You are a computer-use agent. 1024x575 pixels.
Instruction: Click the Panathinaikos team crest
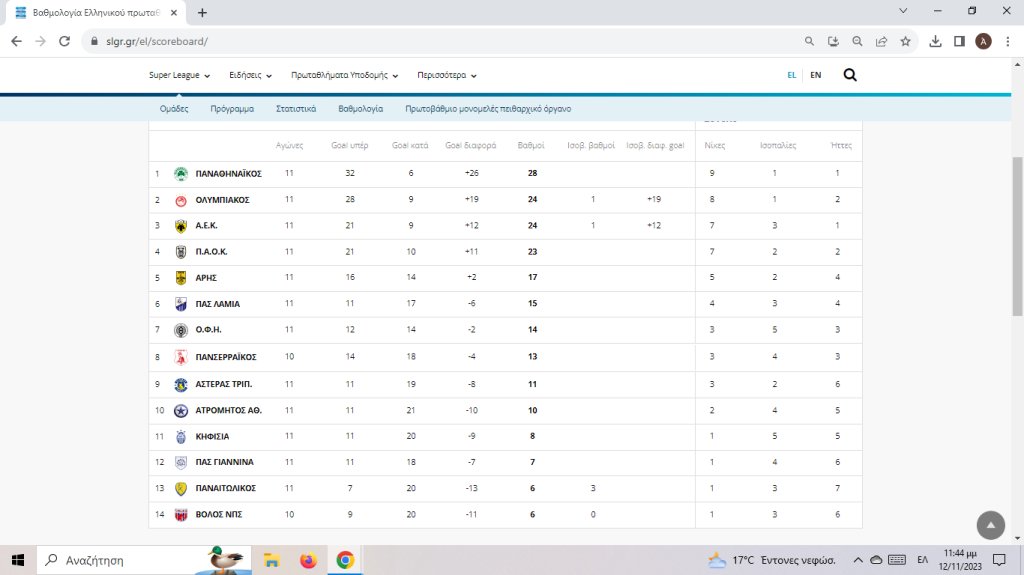point(181,174)
